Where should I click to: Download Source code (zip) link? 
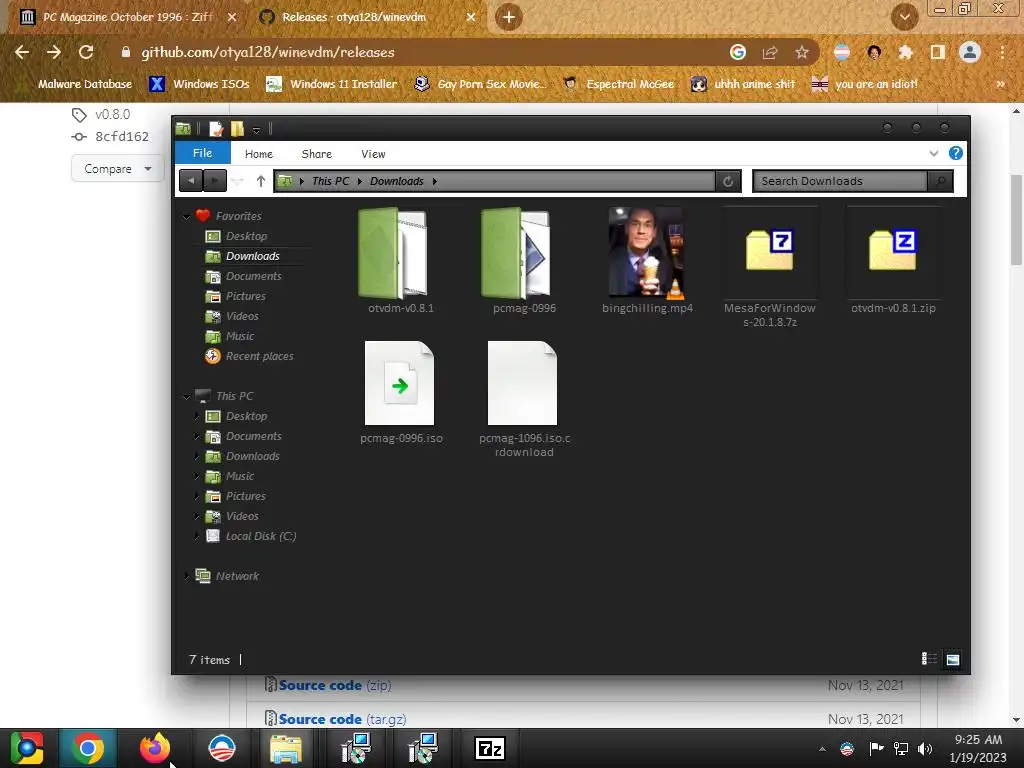[x=334, y=685]
